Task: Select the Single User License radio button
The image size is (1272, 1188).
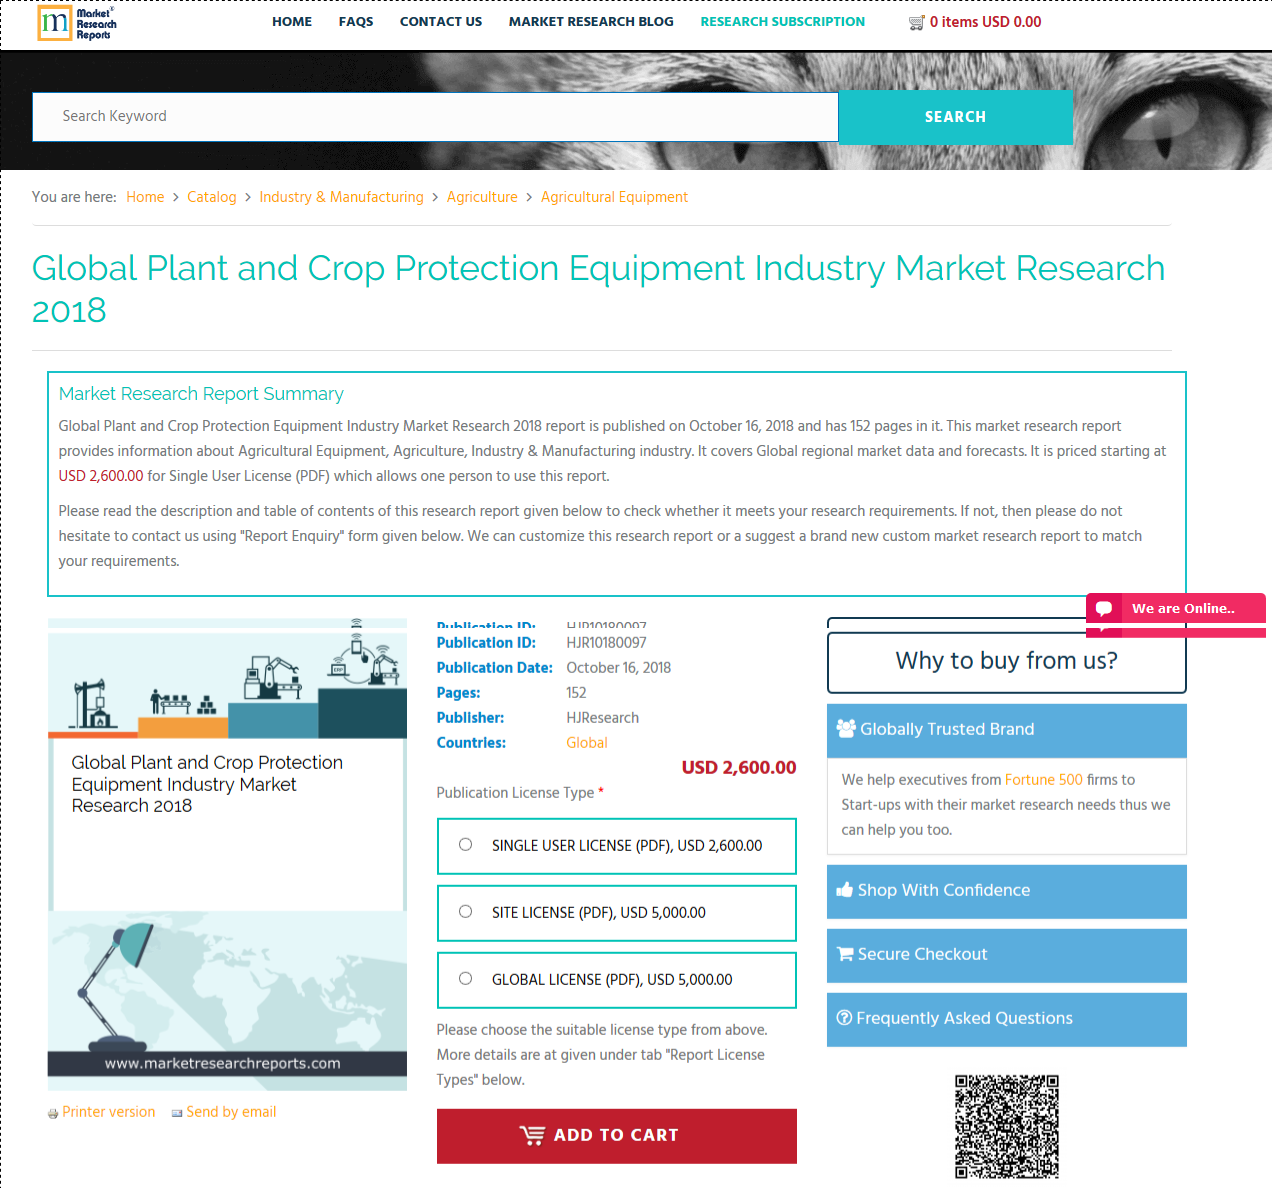Action: (465, 844)
